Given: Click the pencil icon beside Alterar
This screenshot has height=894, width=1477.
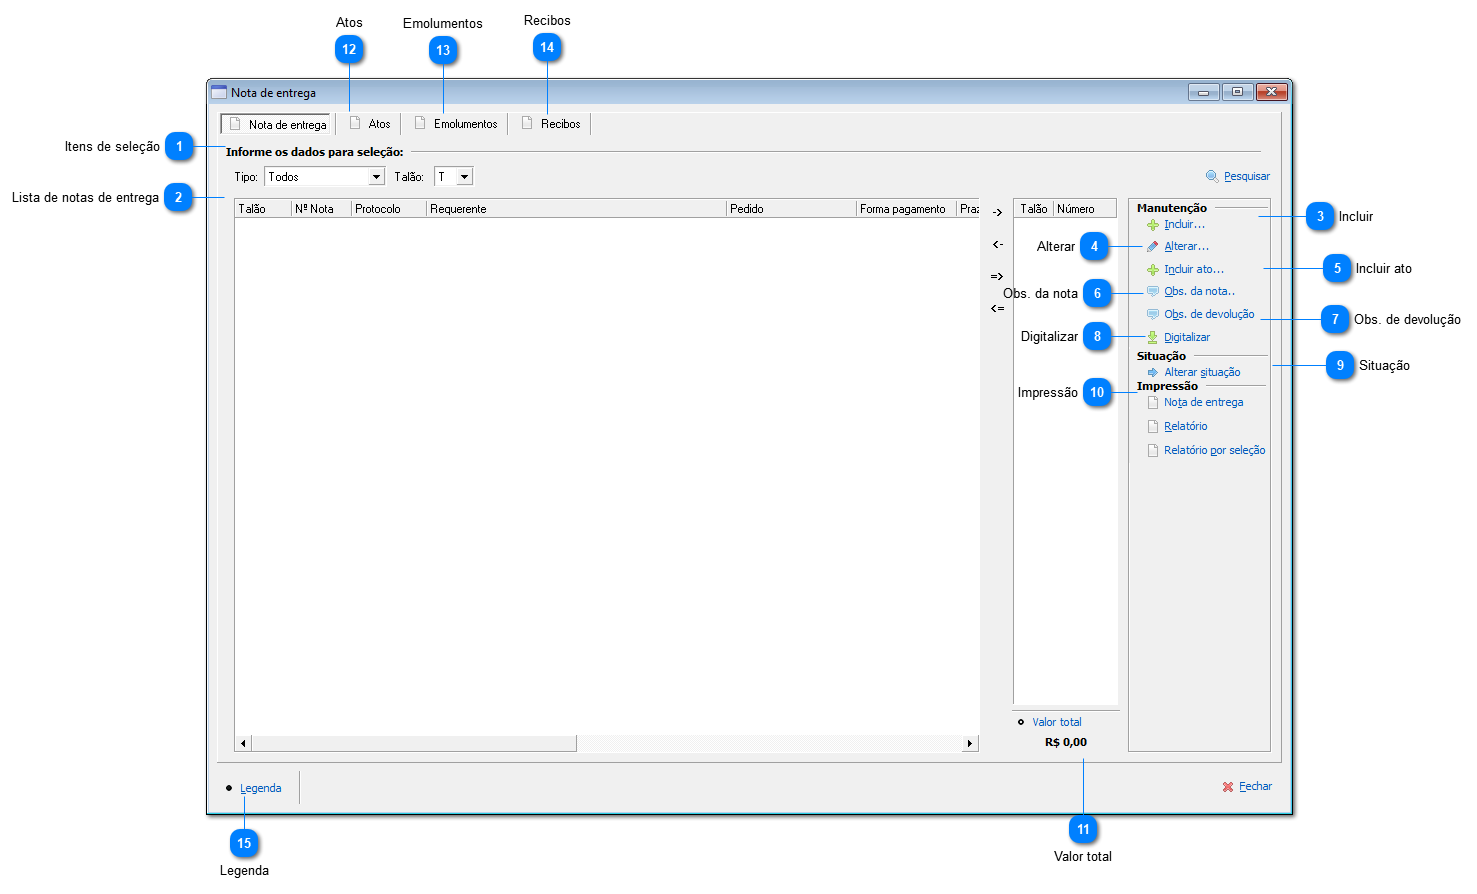Looking at the screenshot, I should tap(1153, 247).
